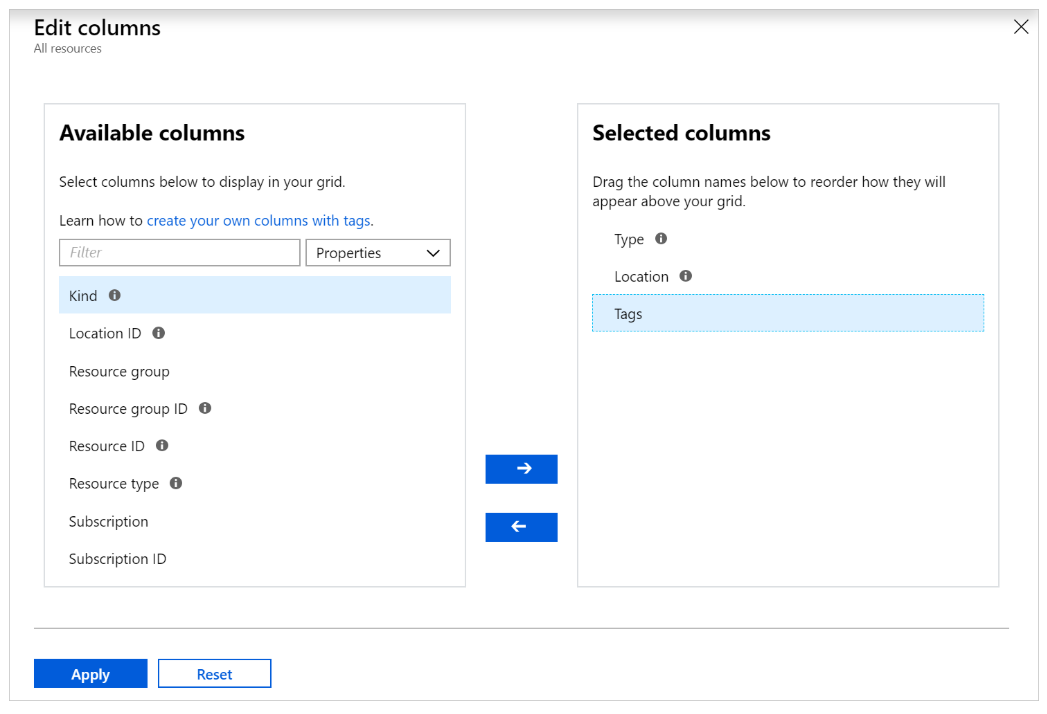Select Resource ID column

click(255, 445)
